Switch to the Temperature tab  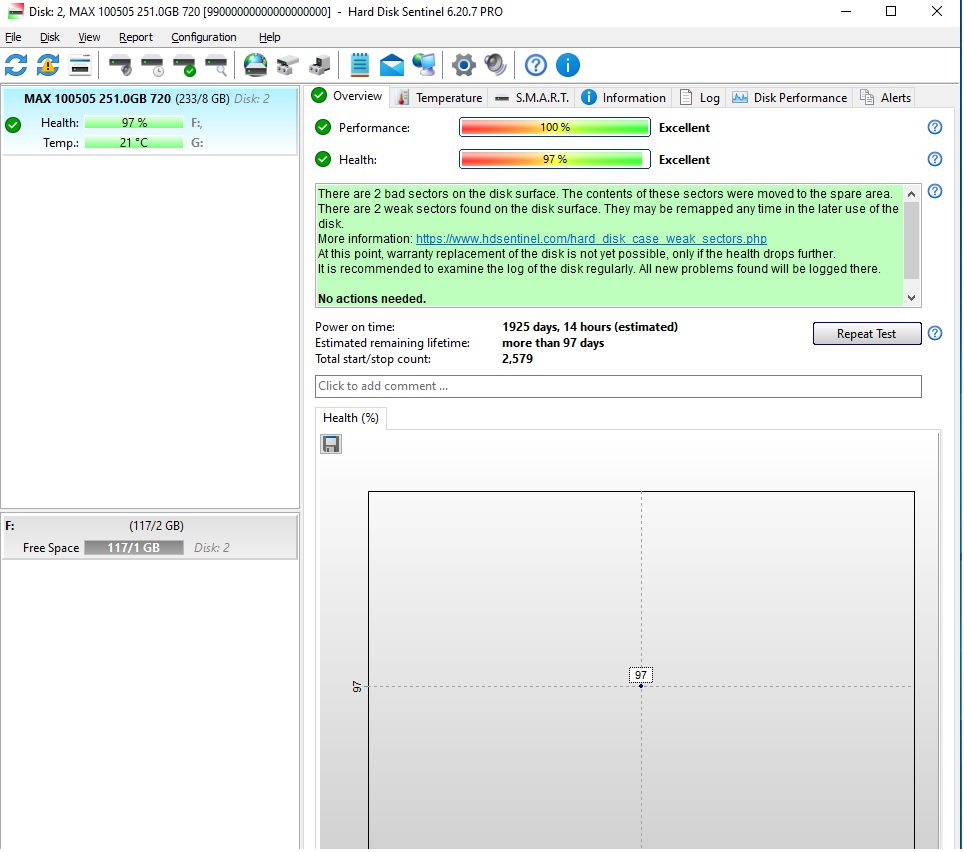(x=440, y=98)
